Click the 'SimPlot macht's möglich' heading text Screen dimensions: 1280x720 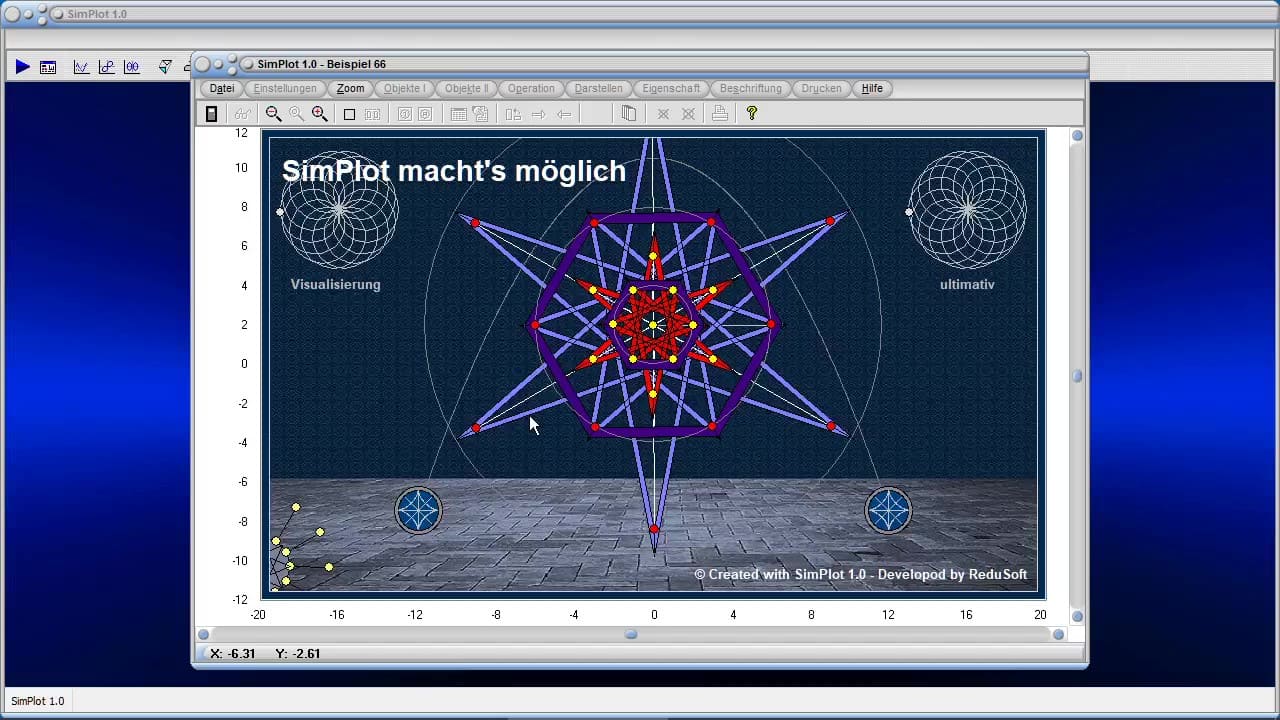click(454, 171)
